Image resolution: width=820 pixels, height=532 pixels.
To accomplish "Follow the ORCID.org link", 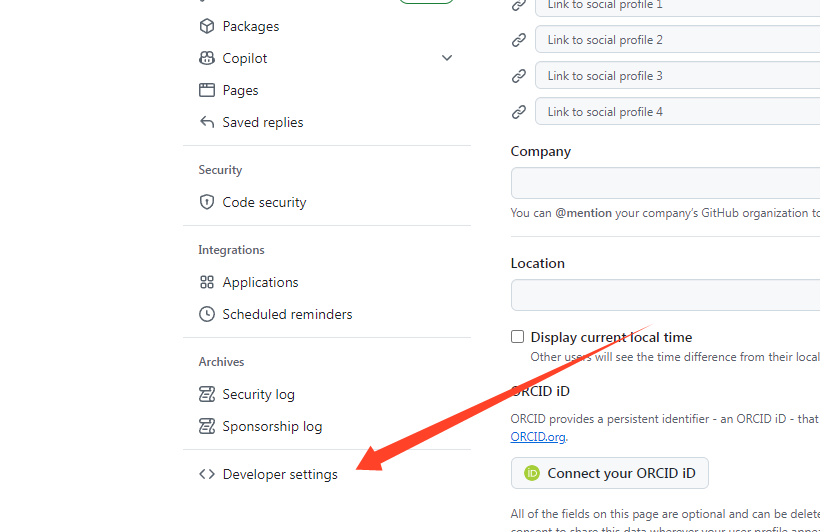I will pos(538,436).
